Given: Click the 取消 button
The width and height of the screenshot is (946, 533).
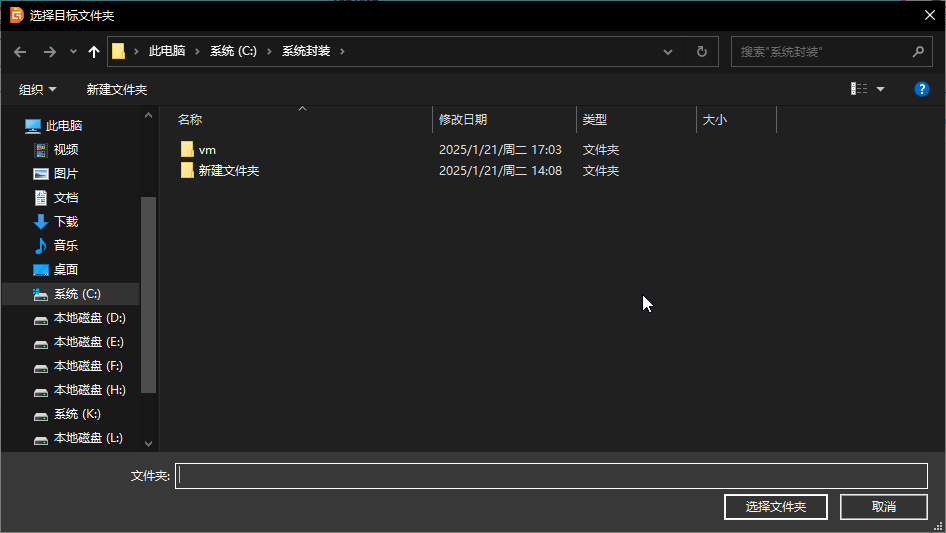Looking at the screenshot, I should tap(884, 507).
